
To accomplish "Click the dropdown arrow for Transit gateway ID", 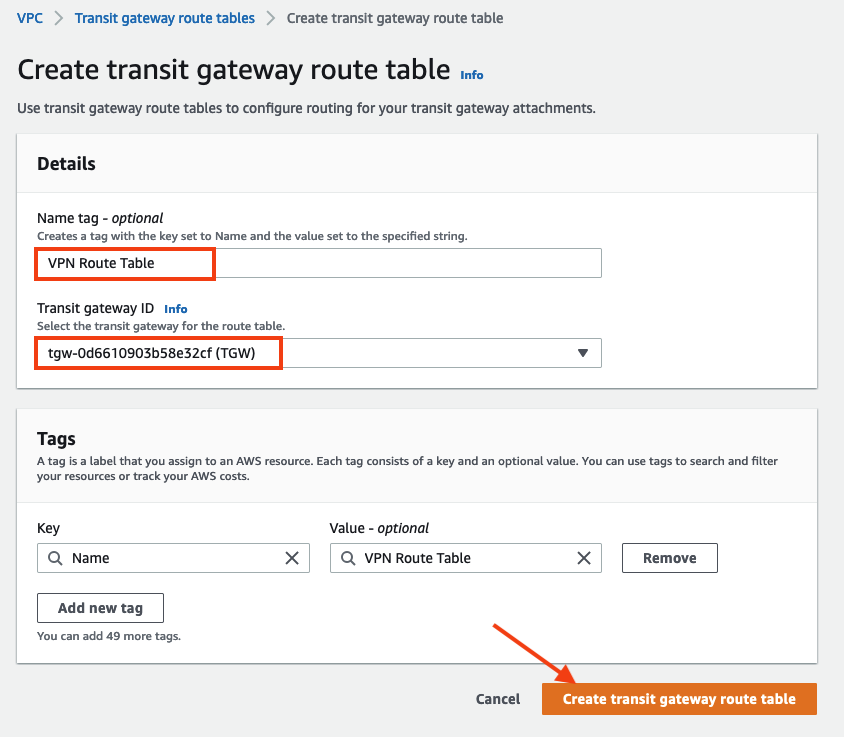I will [x=583, y=353].
